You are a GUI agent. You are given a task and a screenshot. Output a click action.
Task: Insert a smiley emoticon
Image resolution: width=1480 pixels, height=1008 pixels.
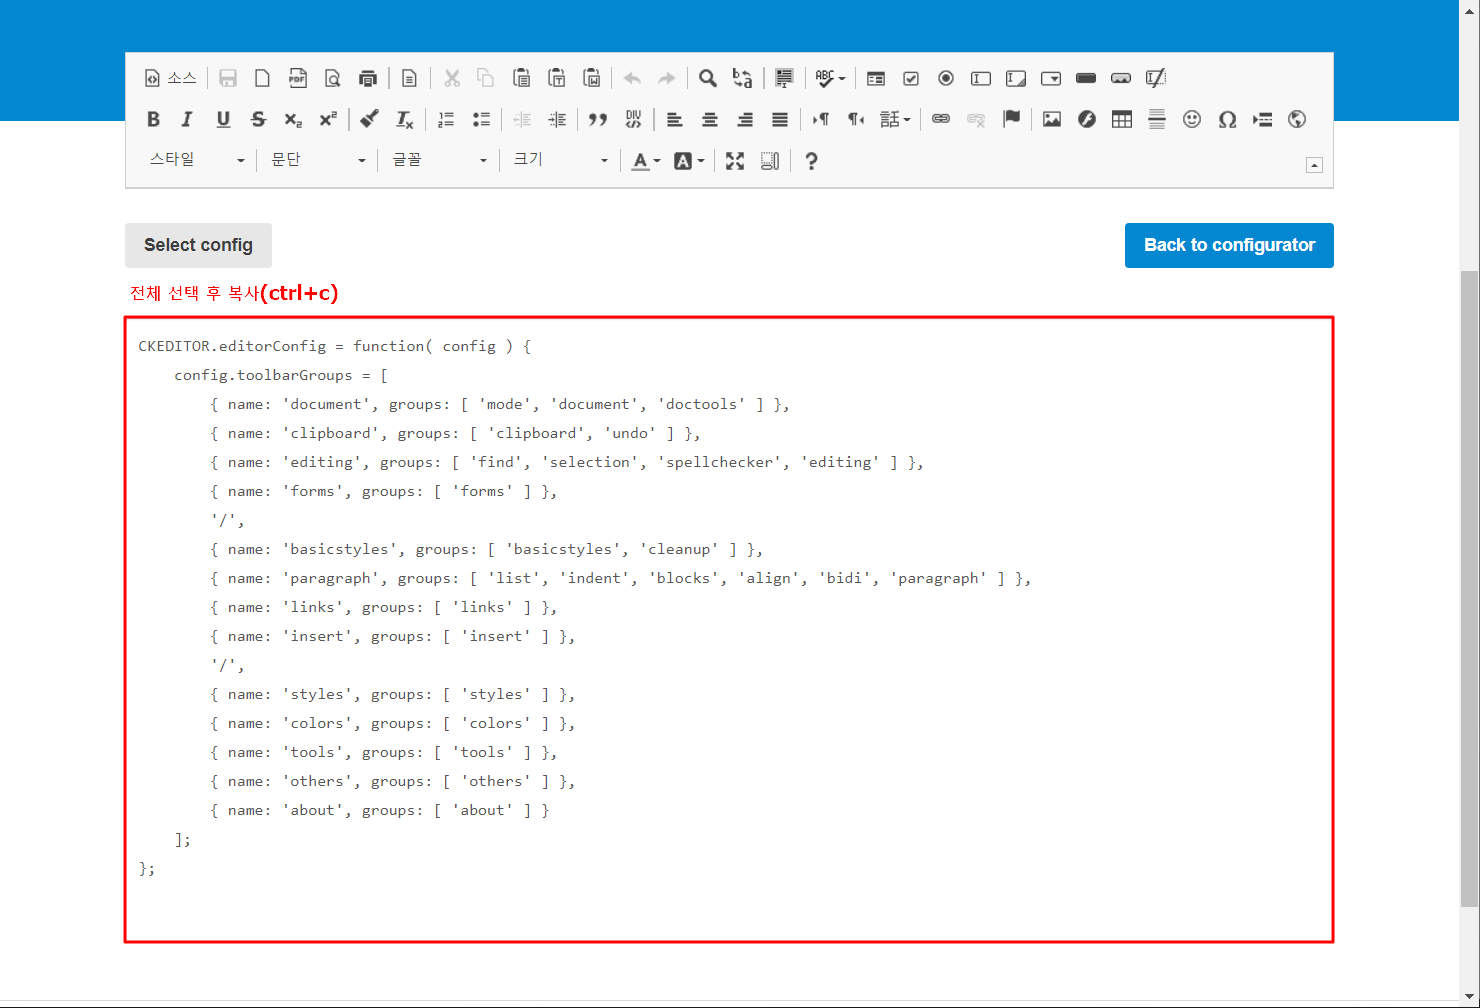click(x=1192, y=119)
